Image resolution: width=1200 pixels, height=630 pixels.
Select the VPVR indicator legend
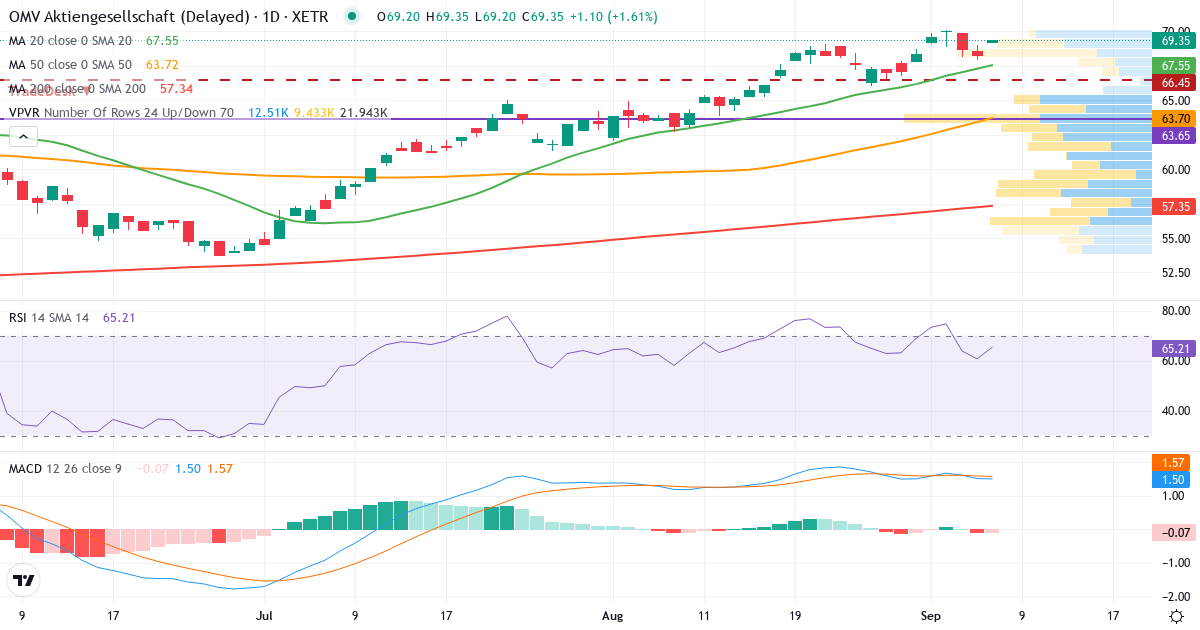pos(121,113)
